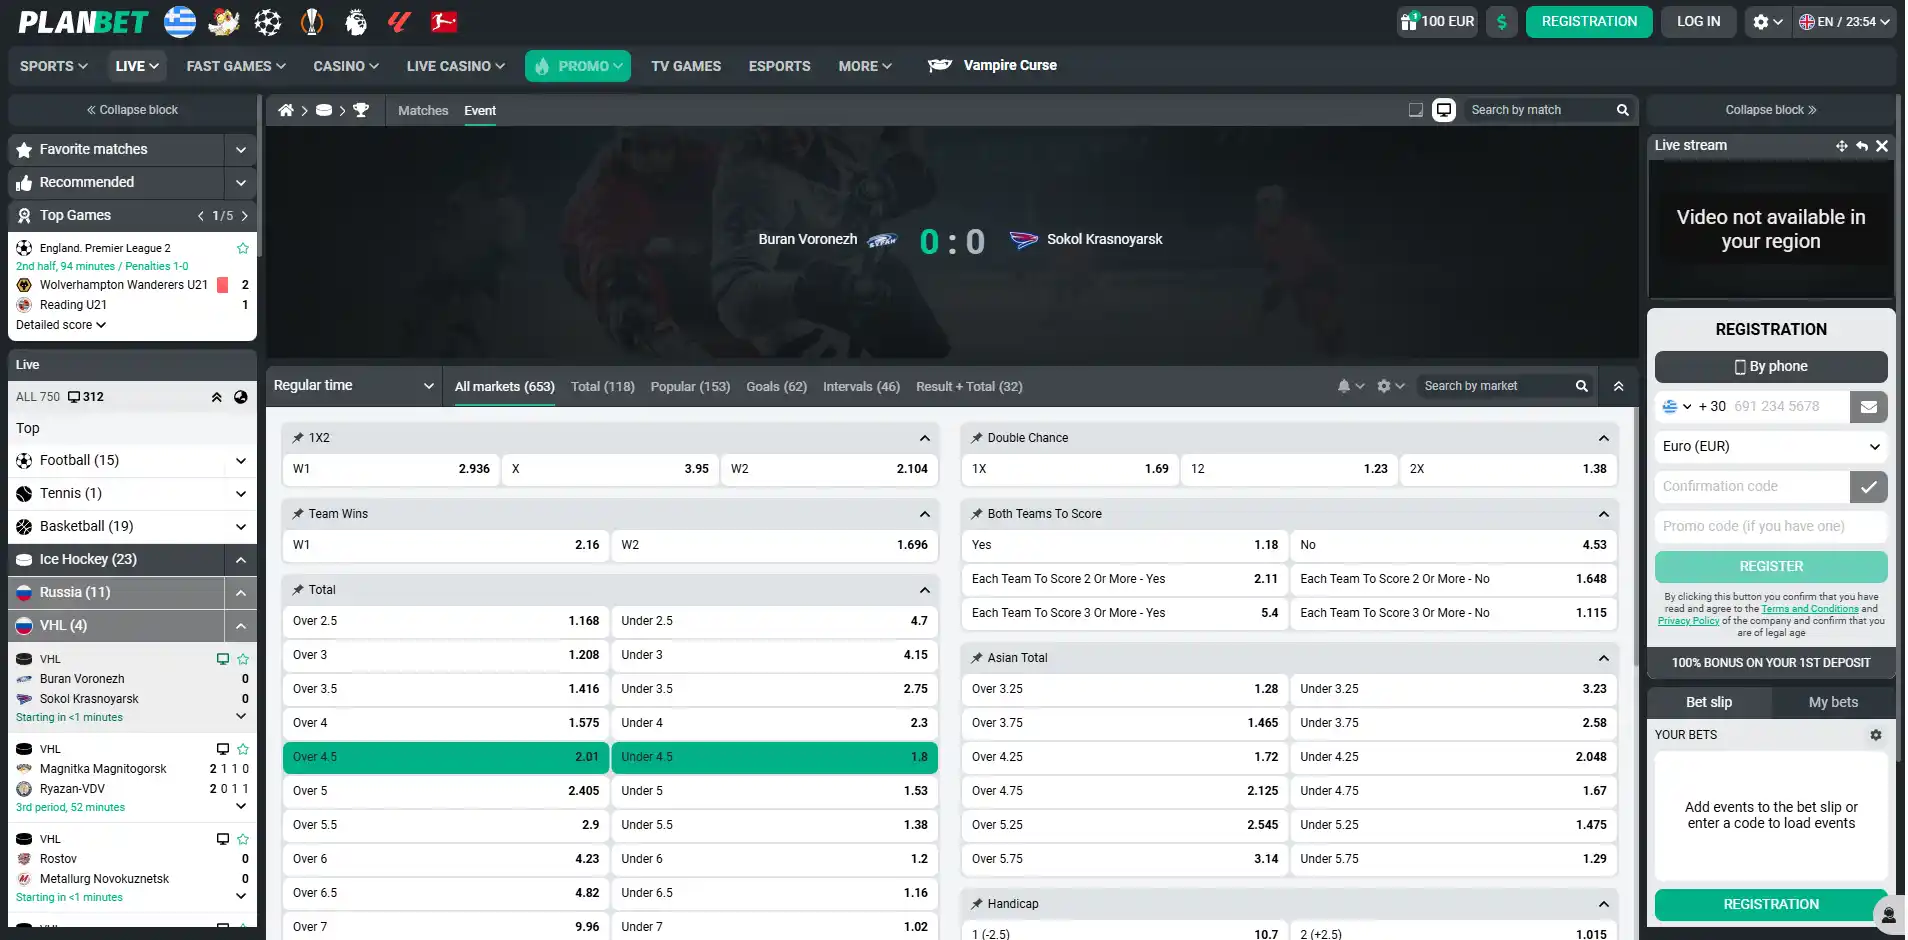Image resolution: width=1908 pixels, height=940 pixels.
Task: Open the Bundesliga red logo shortcut
Action: point(444,21)
